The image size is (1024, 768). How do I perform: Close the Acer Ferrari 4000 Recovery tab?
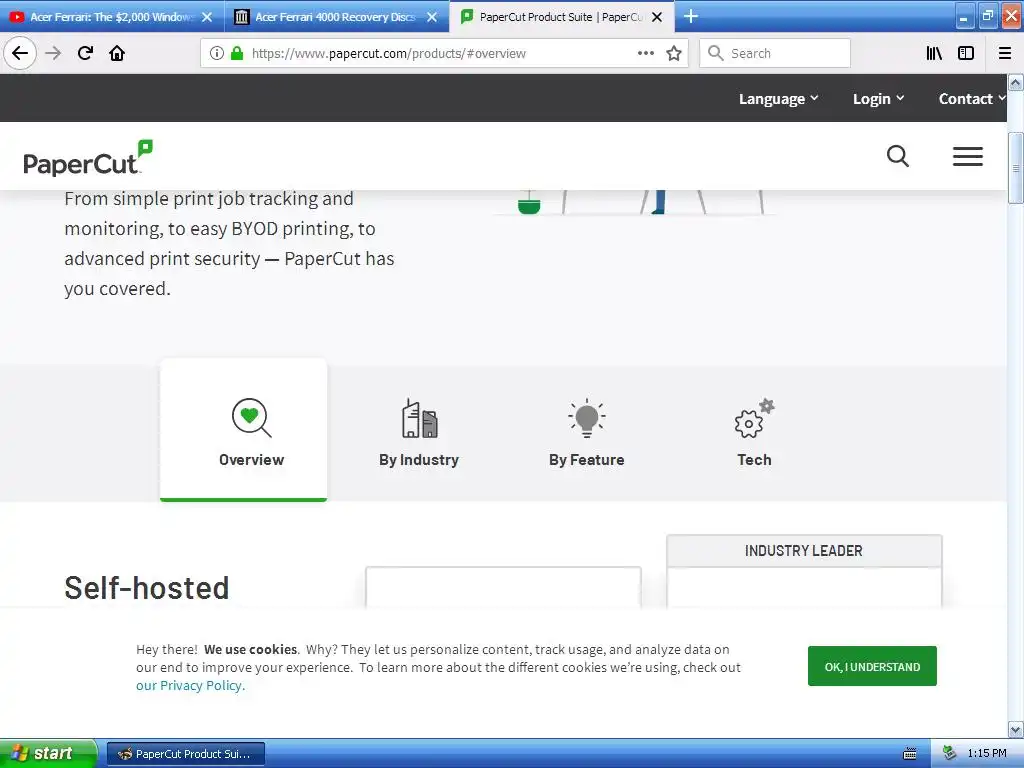[432, 17]
